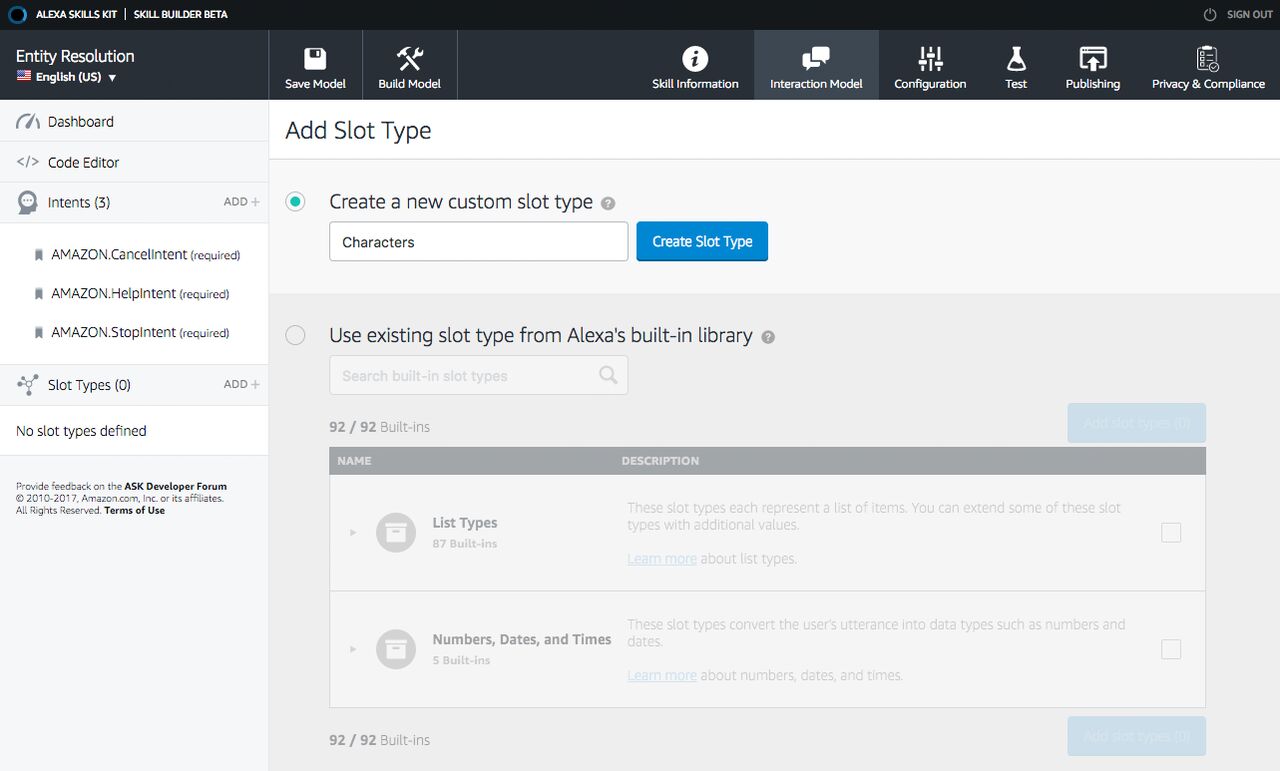Check the List Types checkbox
Viewport: 1280px width, 771px height.
coord(1171,533)
